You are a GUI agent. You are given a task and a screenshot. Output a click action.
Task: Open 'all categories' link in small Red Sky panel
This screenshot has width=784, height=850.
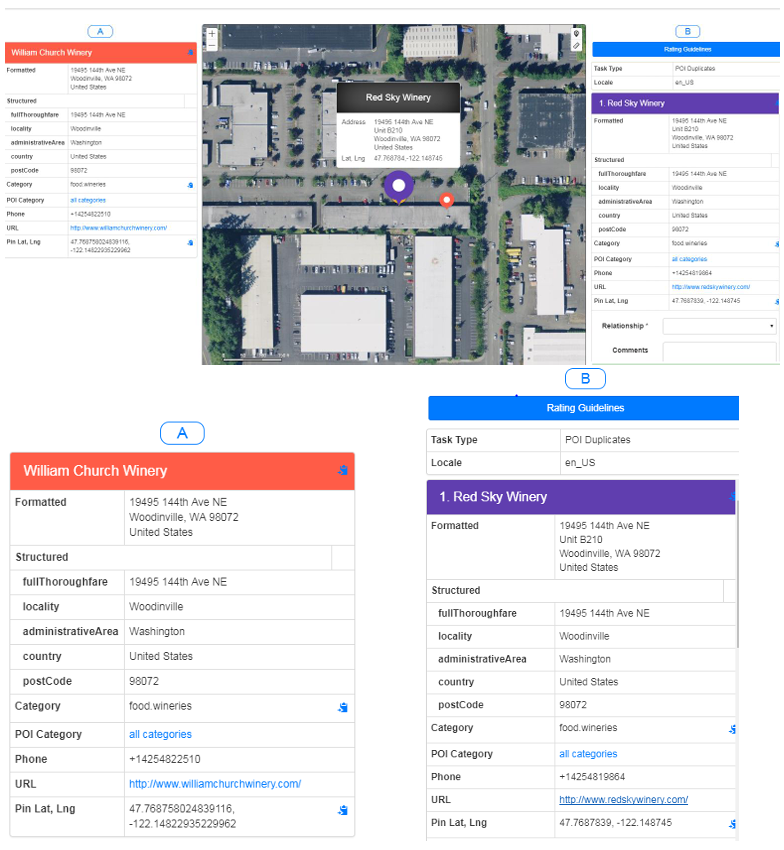point(689,259)
